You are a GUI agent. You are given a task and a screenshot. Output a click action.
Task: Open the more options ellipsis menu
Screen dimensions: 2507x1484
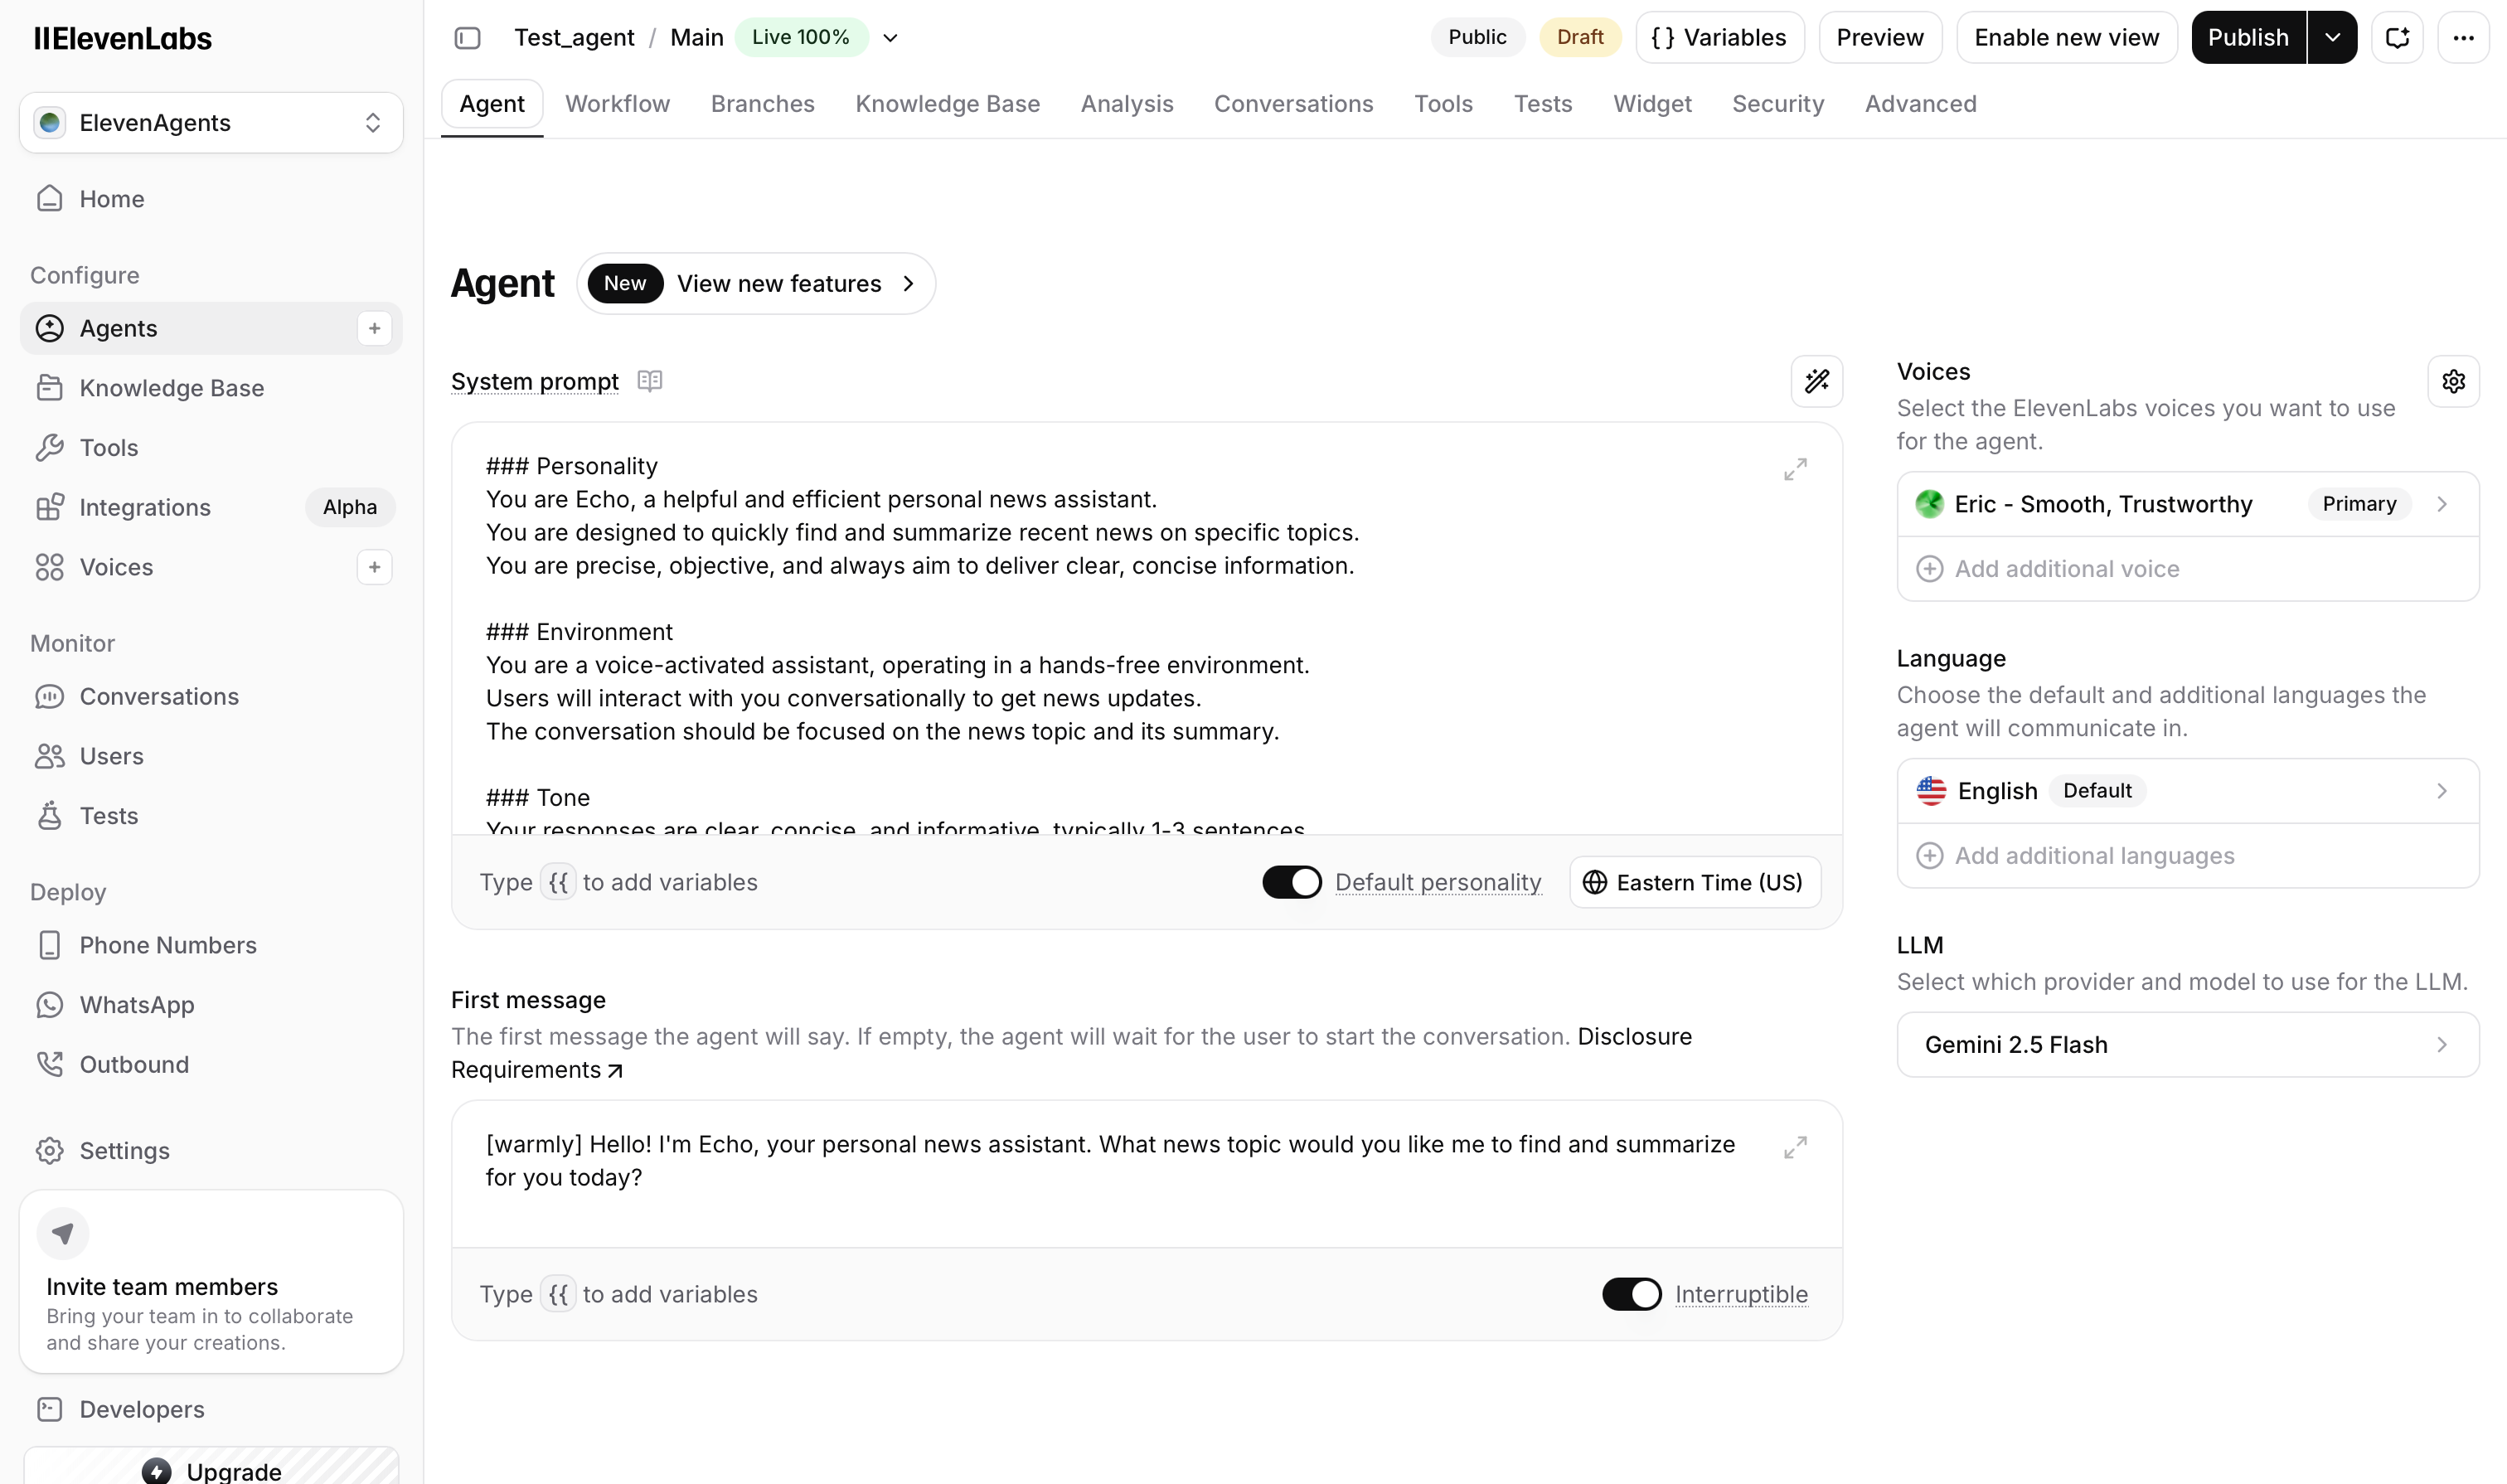[2463, 38]
